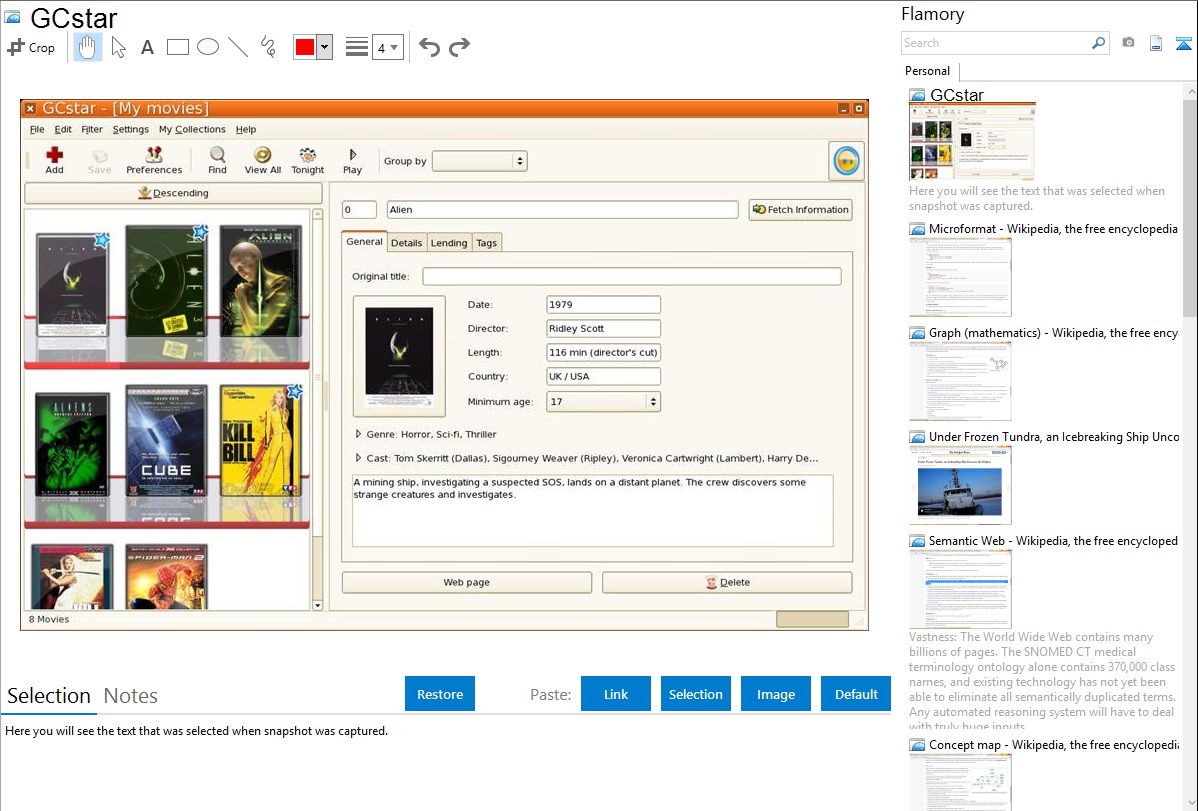Switch to the Tags tab
The width and height of the screenshot is (1198, 811).
tap(487, 242)
